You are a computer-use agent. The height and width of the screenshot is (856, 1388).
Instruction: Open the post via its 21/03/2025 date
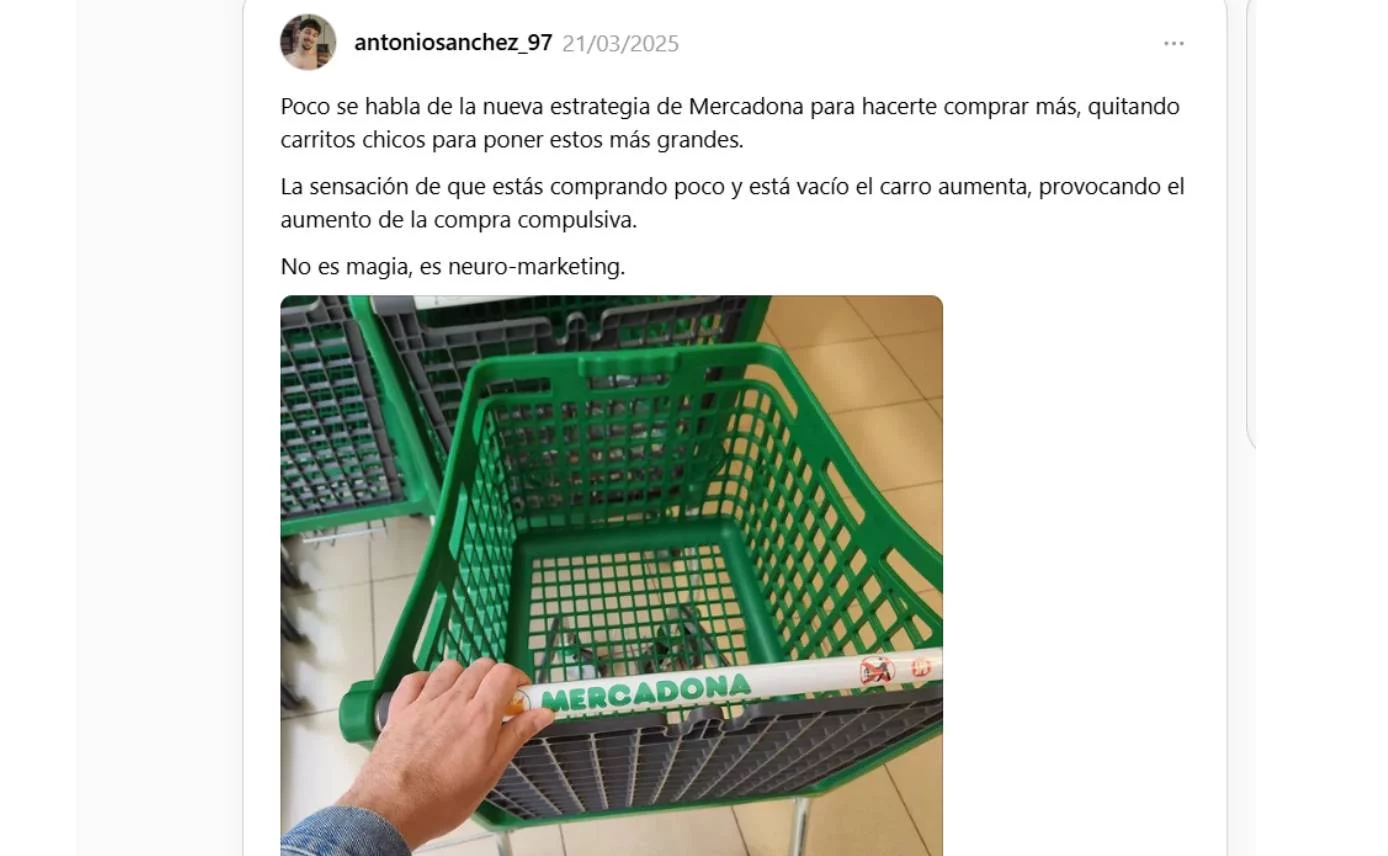[x=620, y=44]
